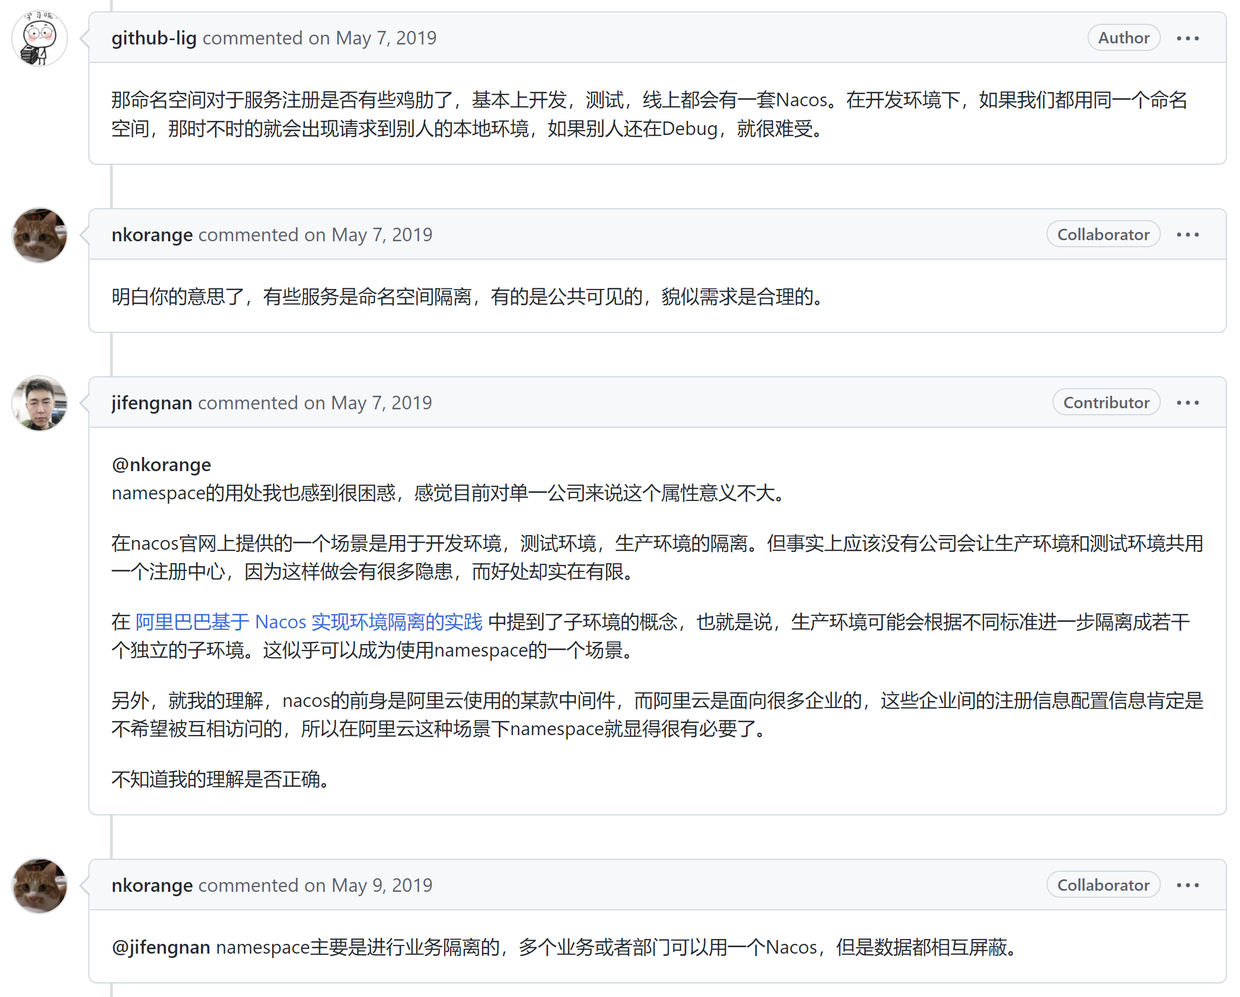Click github-lig's cartoon avatar
1240x997 pixels.
click(39, 39)
